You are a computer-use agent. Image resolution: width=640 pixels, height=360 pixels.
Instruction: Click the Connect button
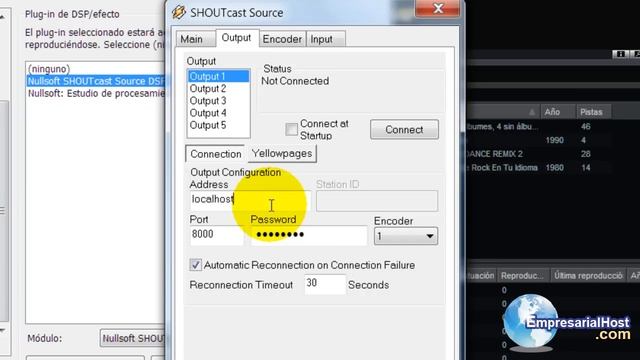pos(404,129)
